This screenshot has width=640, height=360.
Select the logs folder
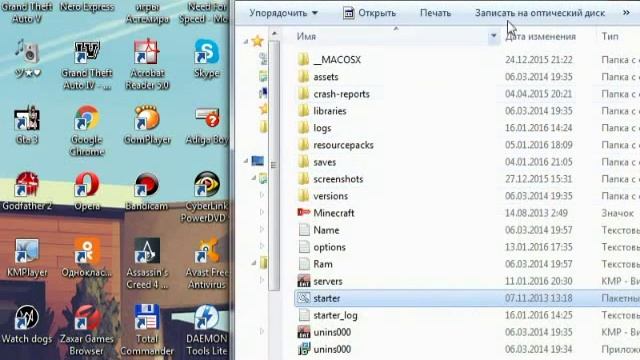(314, 128)
